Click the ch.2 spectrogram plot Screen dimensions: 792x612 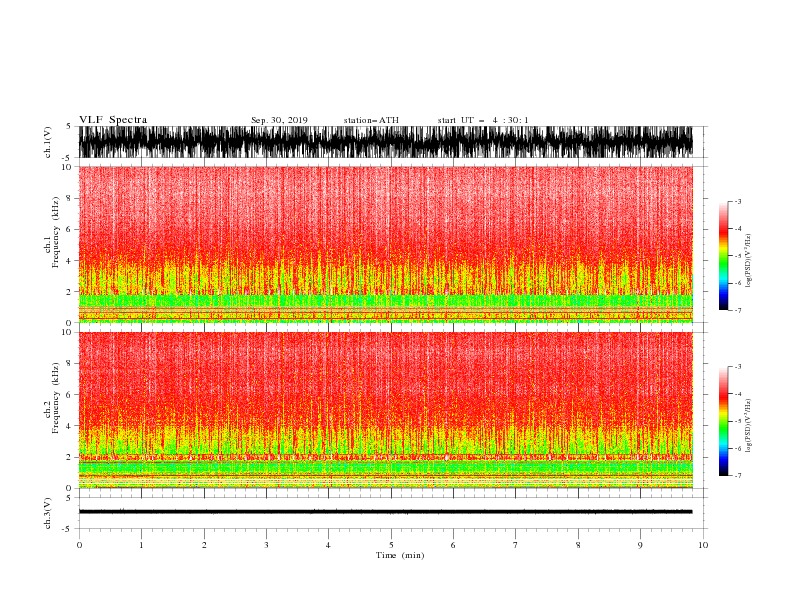point(385,410)
